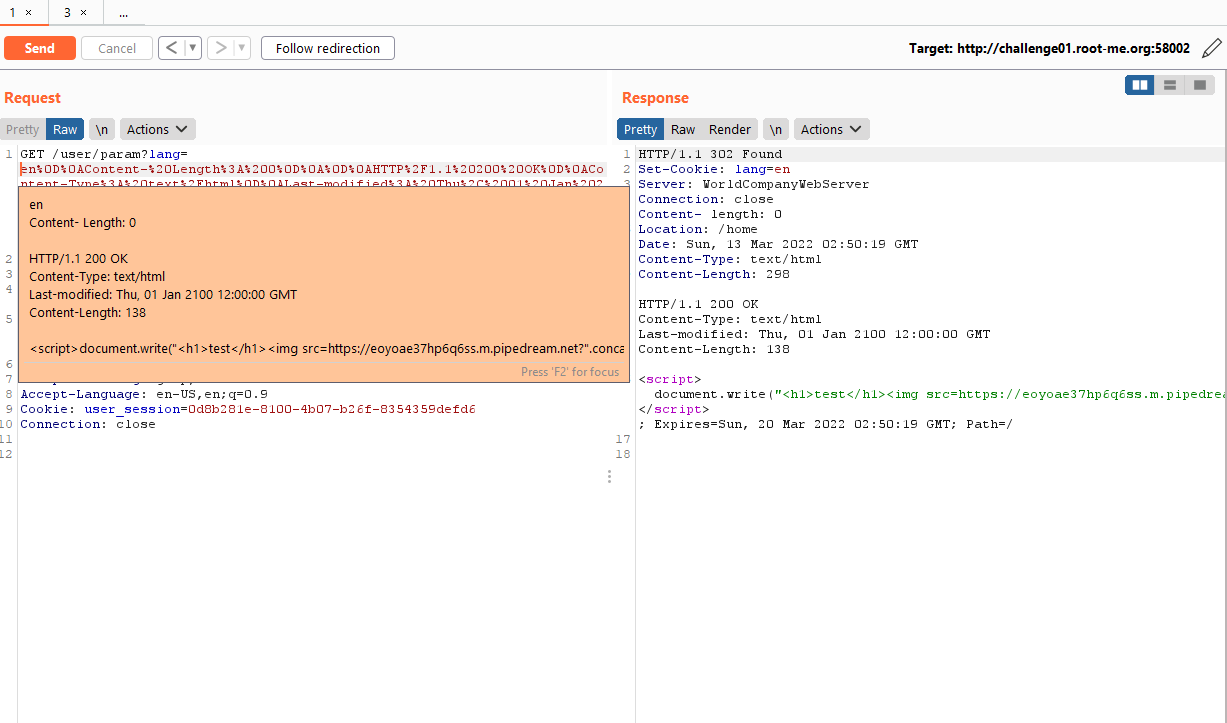Screen dimensions: 1227x723
Task: Toggle \n non-printable characters in Response
Action: tap(776, 129)
